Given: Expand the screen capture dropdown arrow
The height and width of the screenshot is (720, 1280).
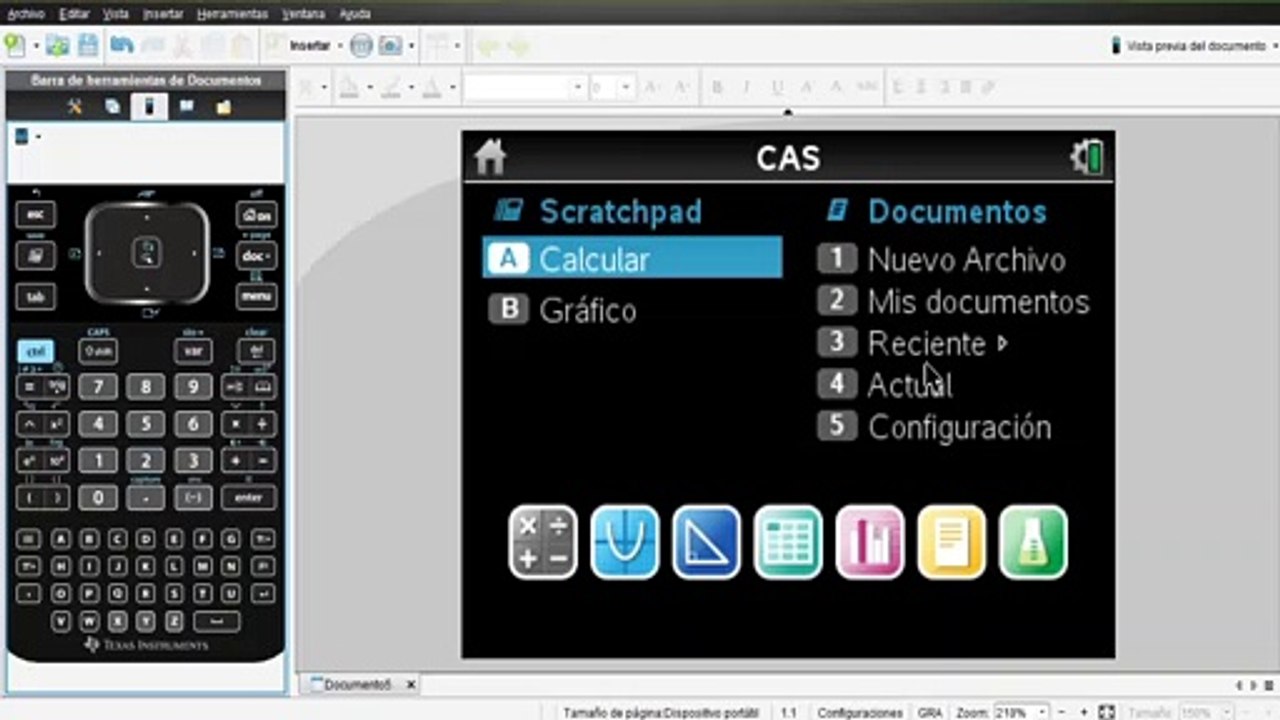Looking at the screenshot, I should pos(411,46).
